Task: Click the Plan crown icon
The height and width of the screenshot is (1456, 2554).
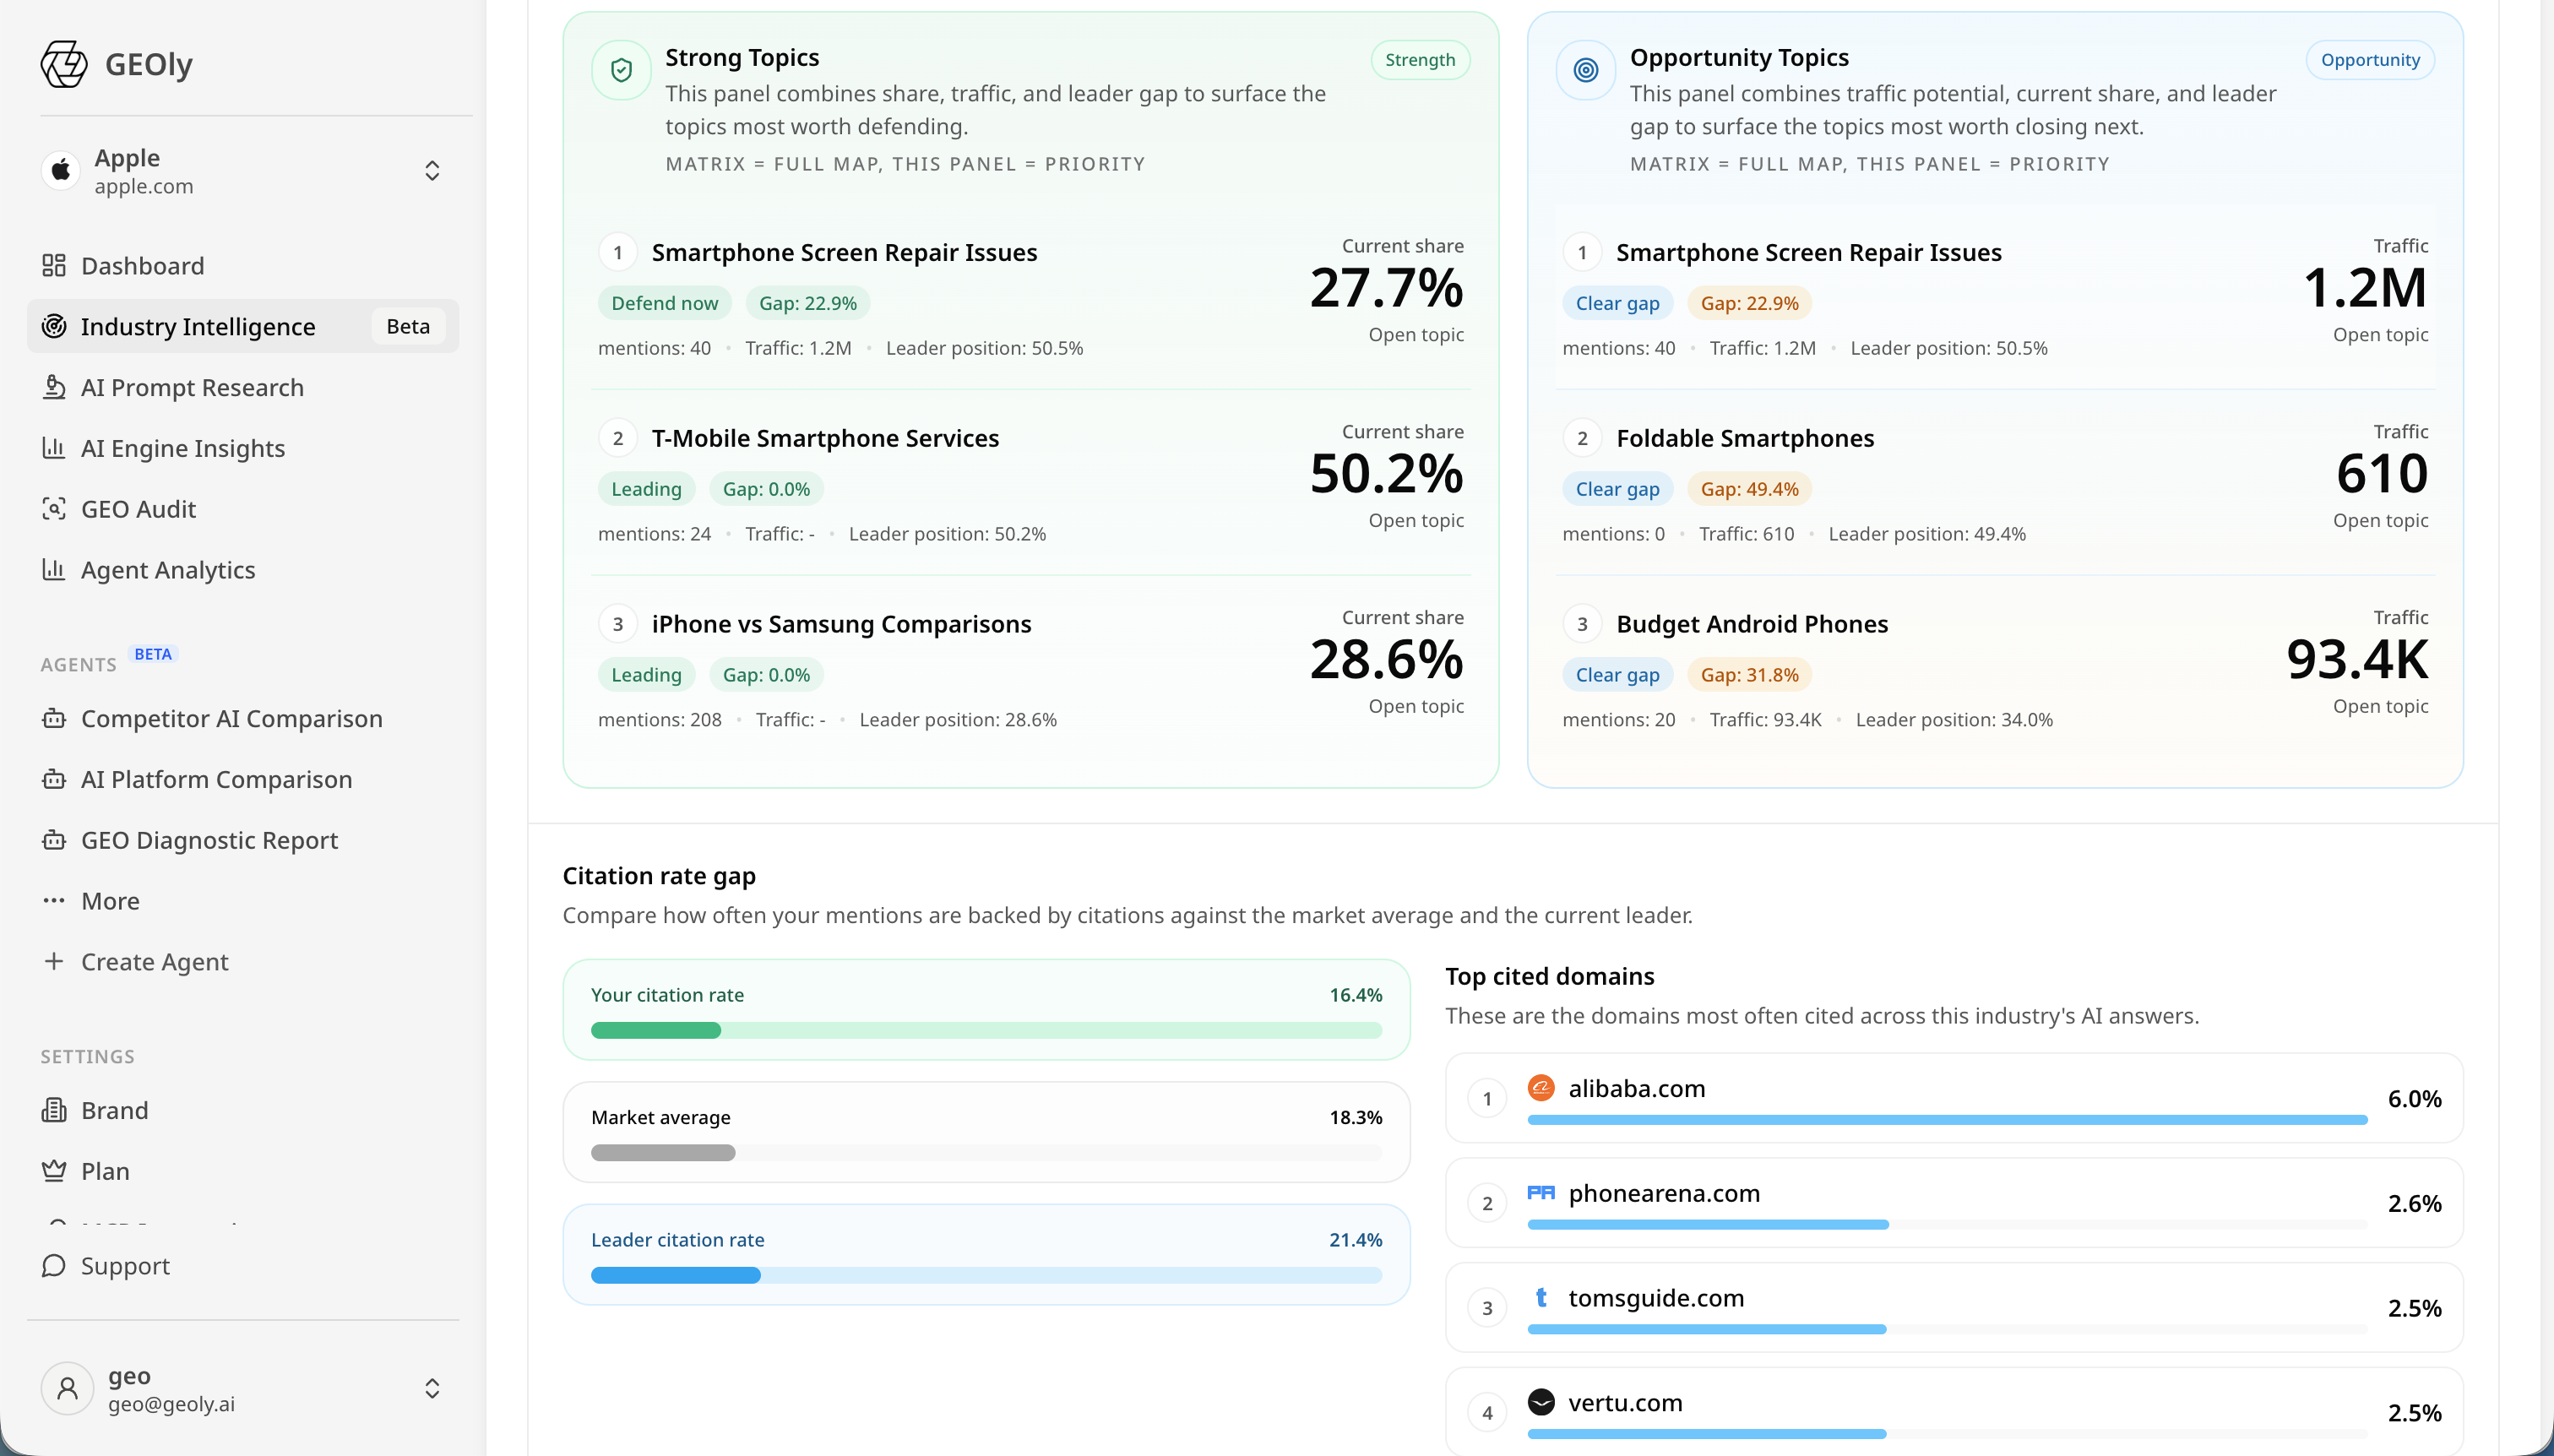Action: tap(54, 1171)
